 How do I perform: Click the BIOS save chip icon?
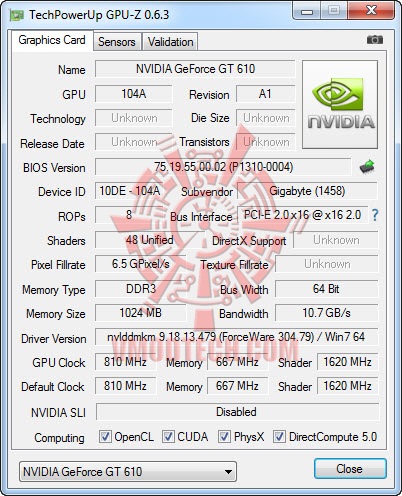367,166
